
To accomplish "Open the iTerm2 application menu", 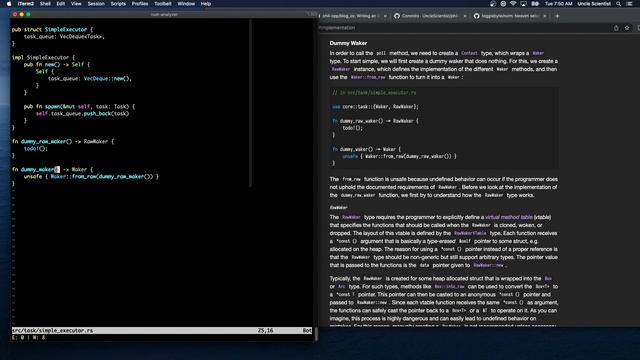I will coord(26,4).
